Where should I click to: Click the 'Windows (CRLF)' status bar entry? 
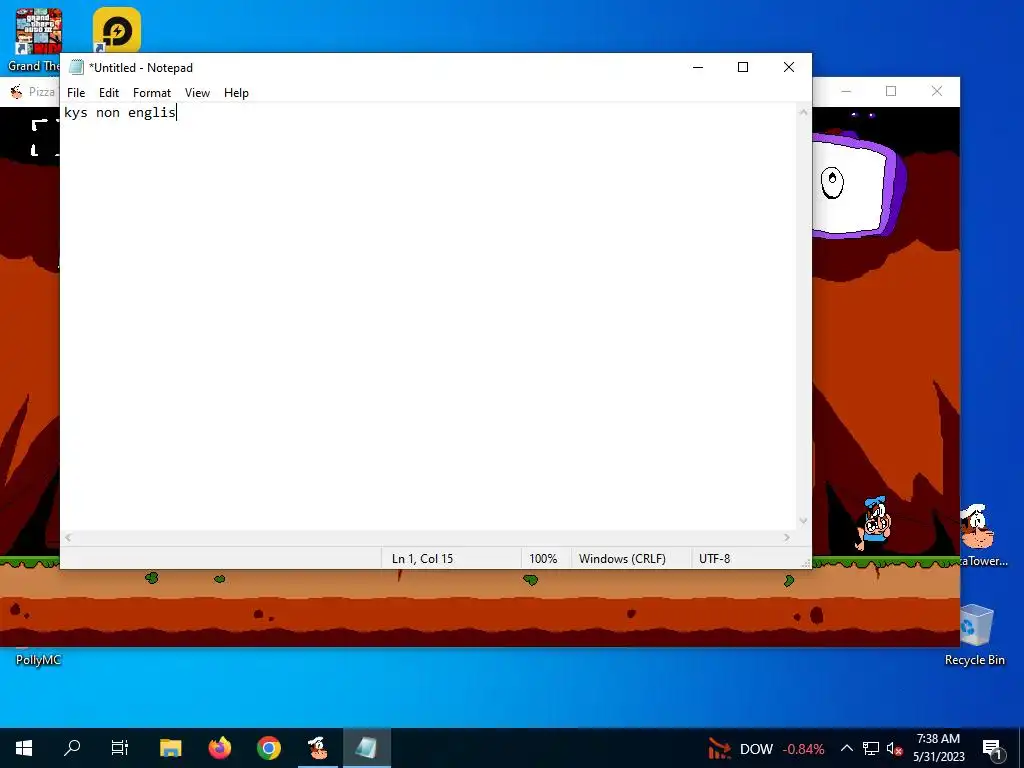622,558
